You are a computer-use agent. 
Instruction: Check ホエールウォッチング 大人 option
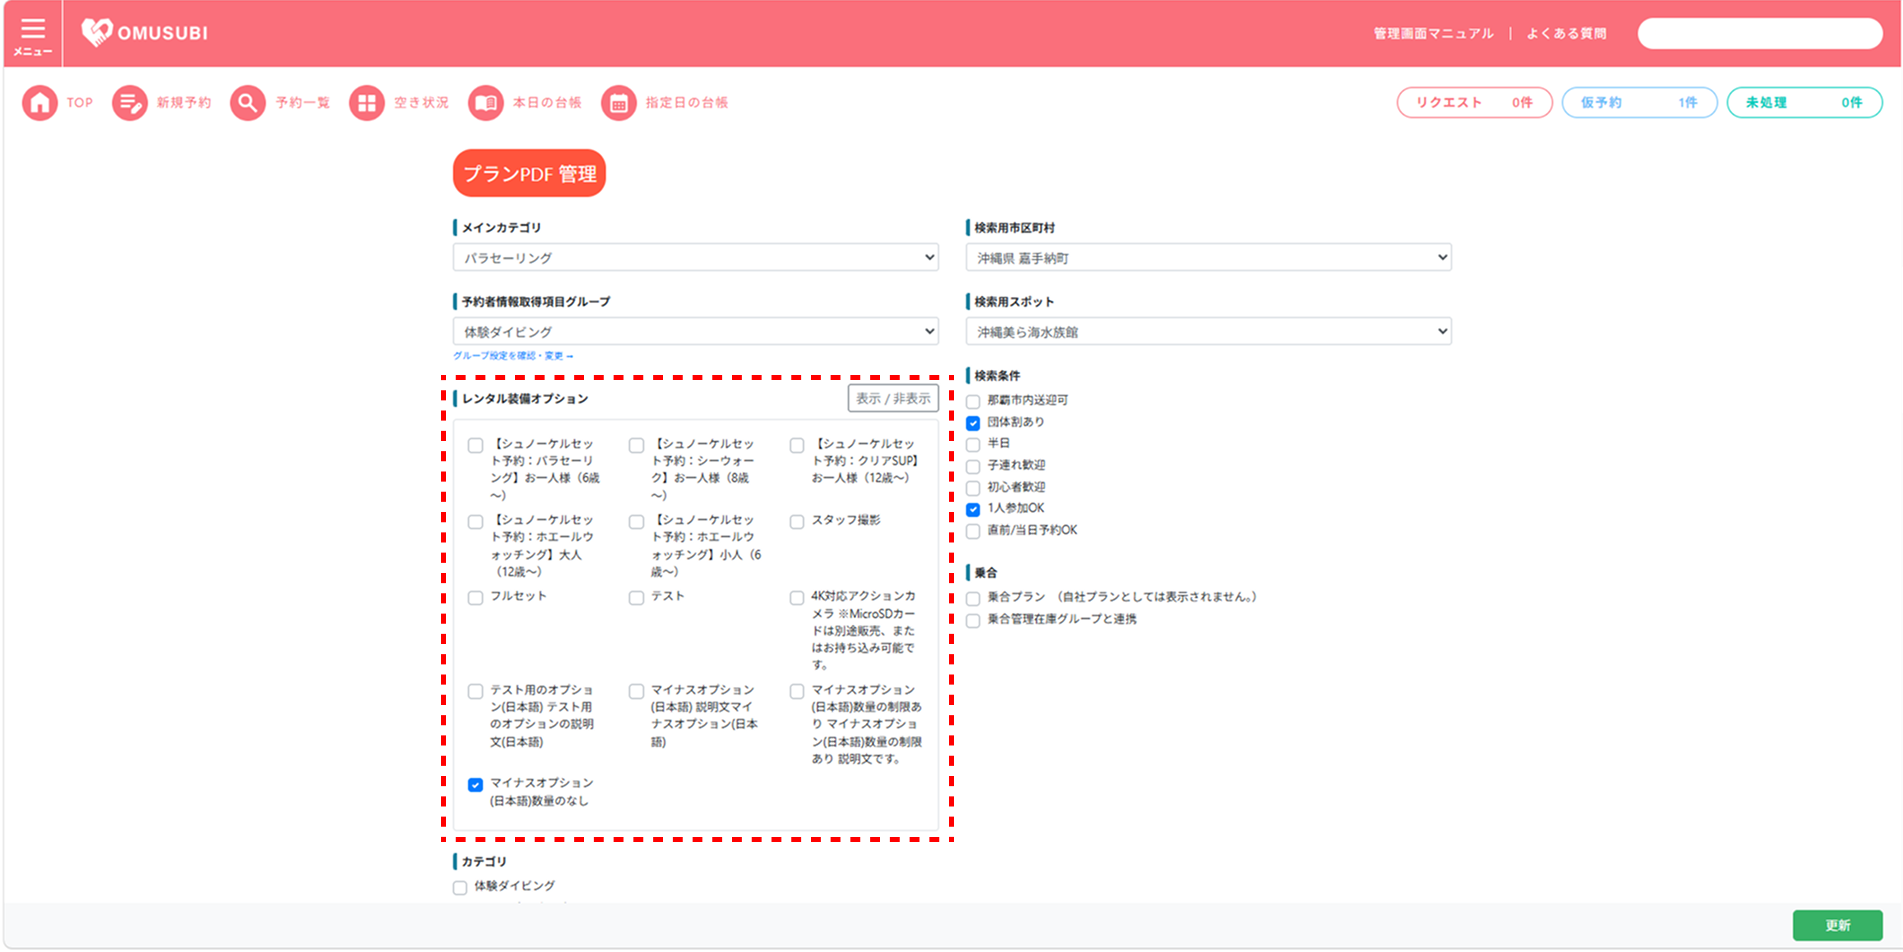point(475,522)
